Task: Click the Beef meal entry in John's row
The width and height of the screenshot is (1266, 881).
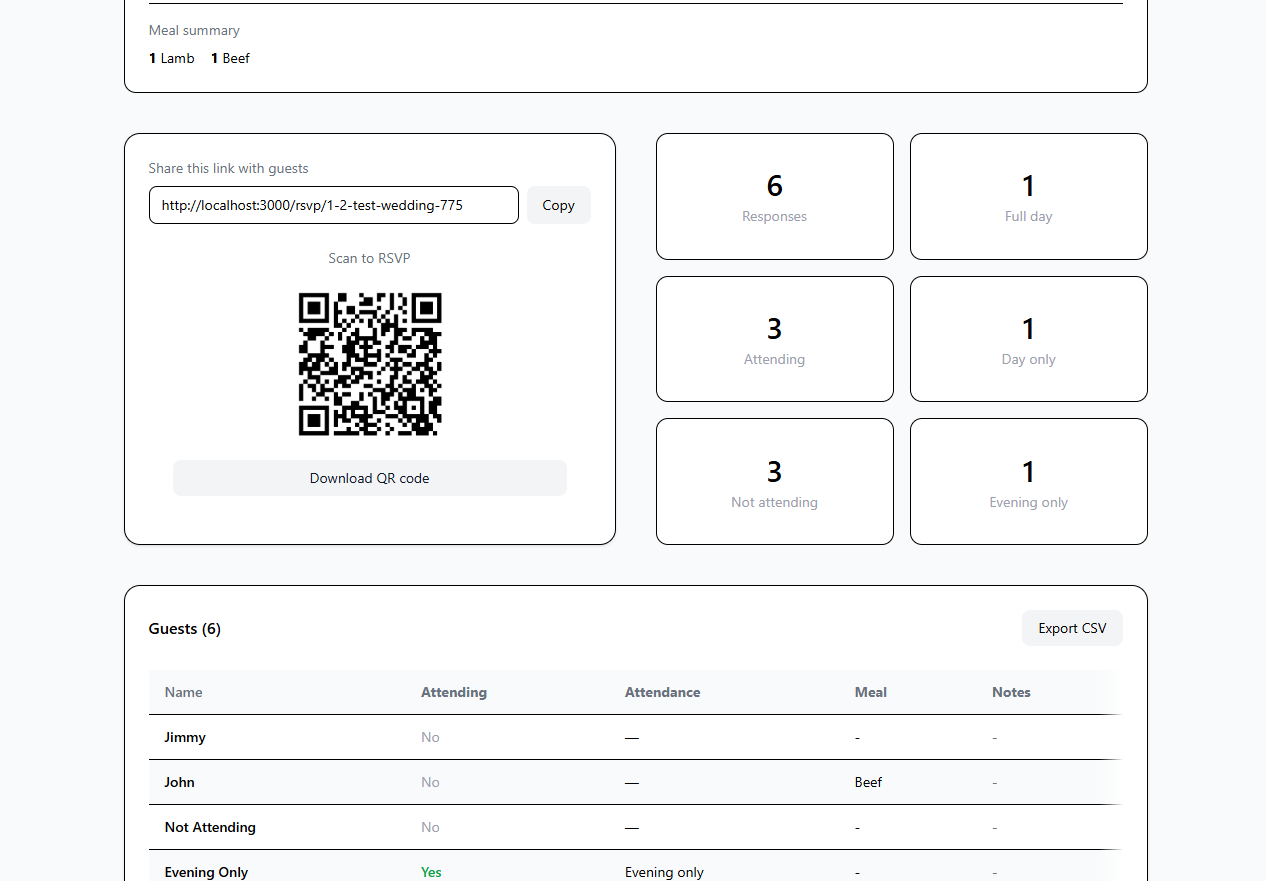Action: [x=868, y=782]
